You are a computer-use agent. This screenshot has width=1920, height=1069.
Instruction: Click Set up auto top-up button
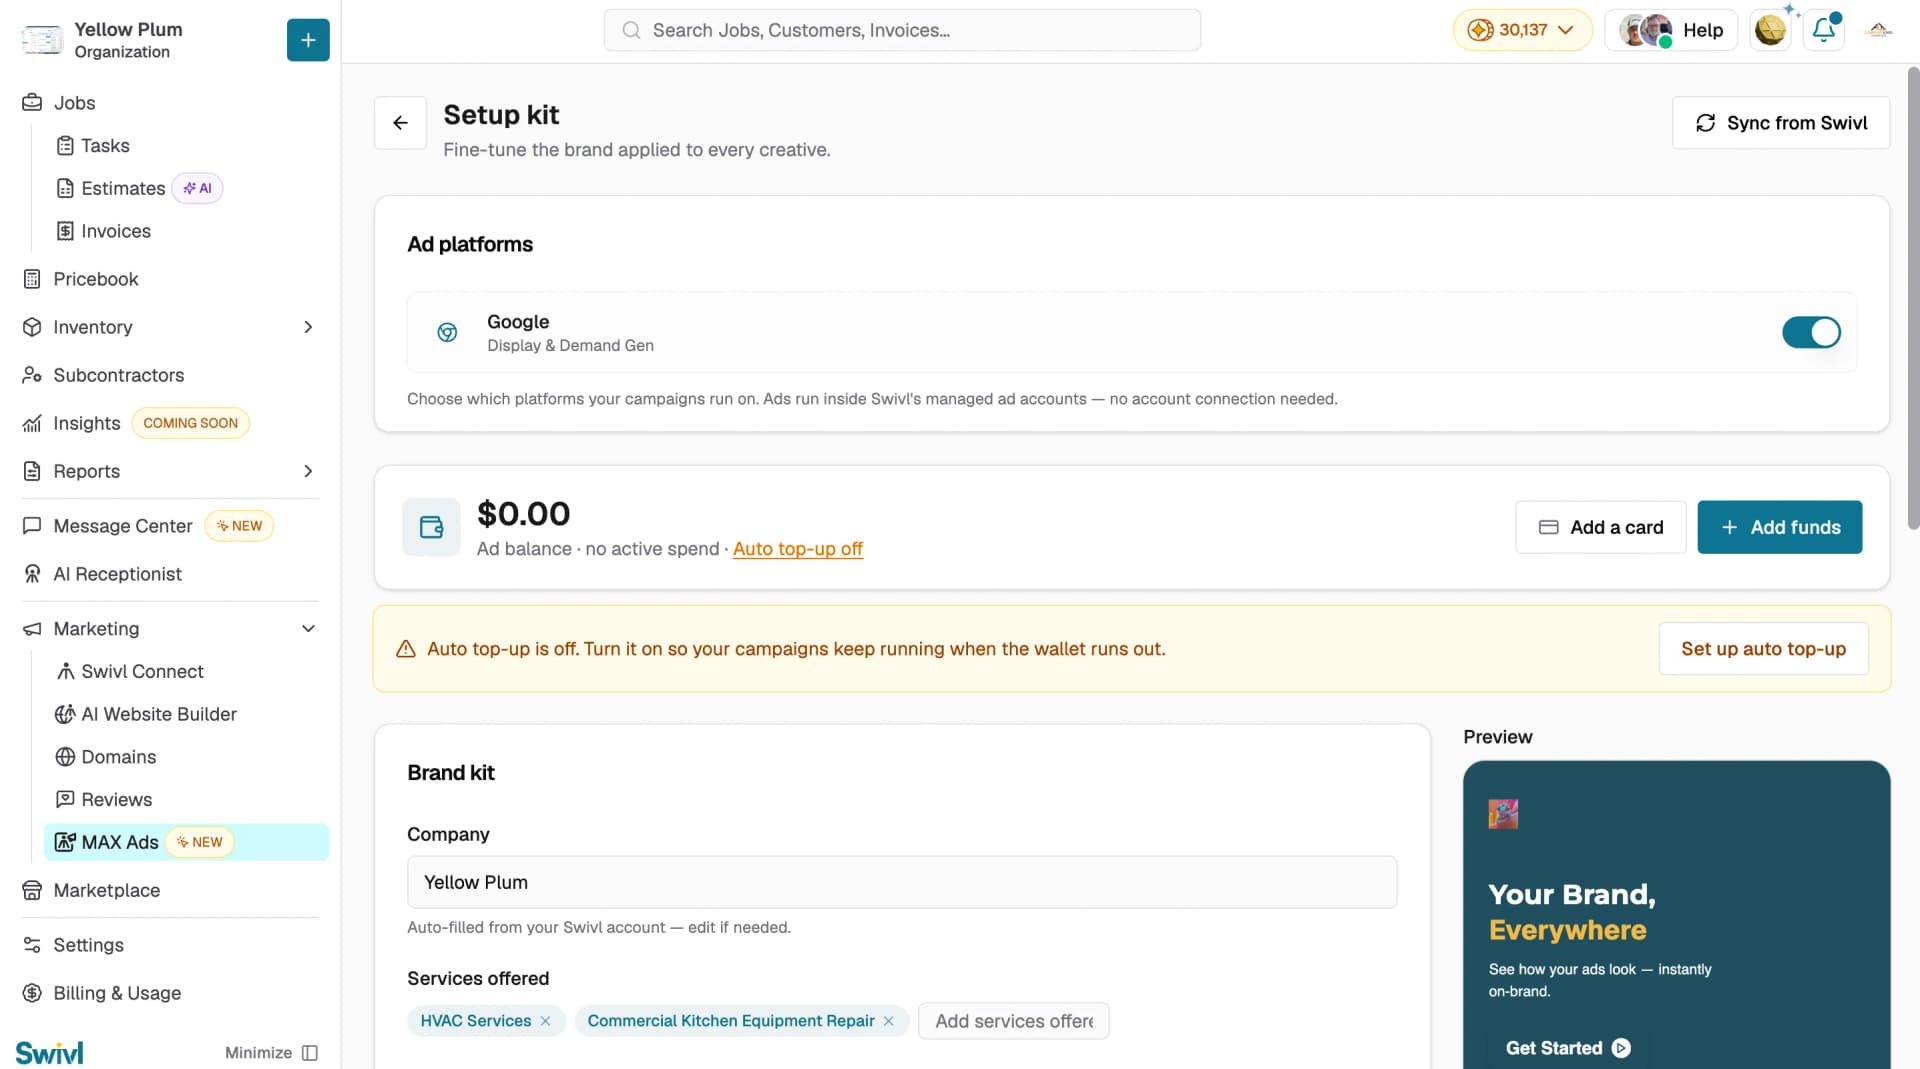pos(1763,649)
